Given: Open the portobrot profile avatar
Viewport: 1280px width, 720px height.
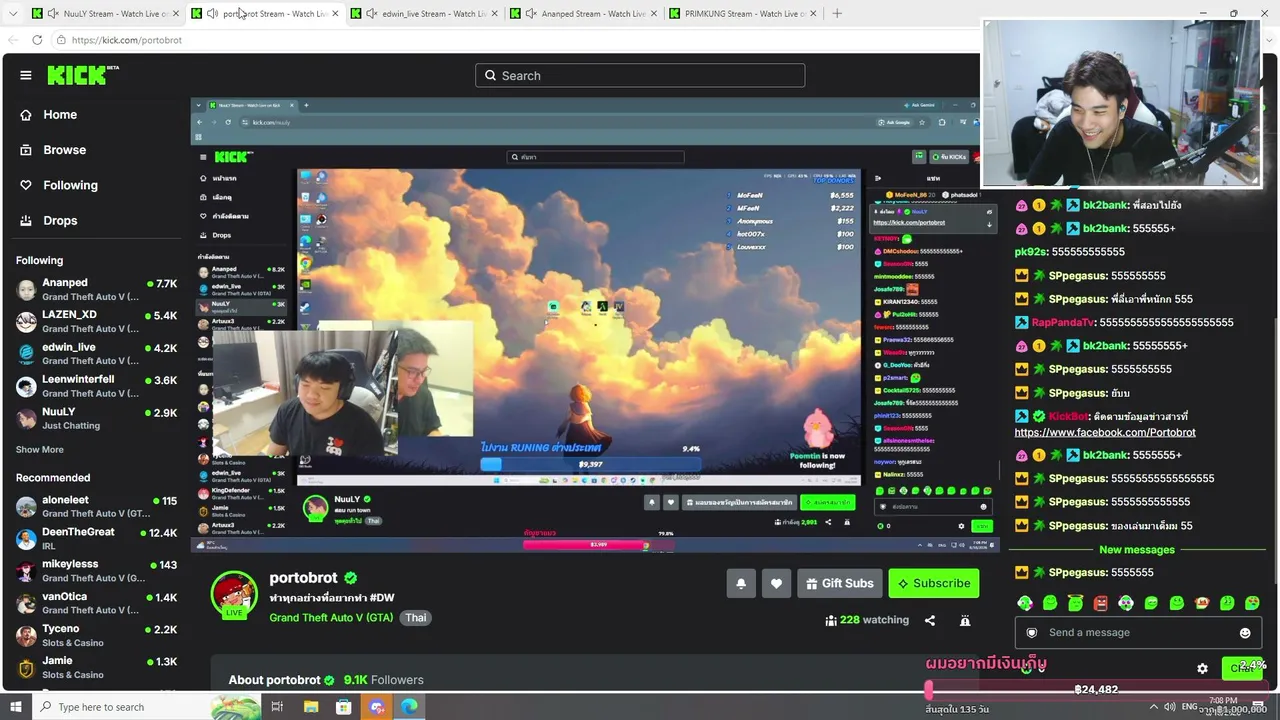Looking at the screenshot, I should 234,594.
